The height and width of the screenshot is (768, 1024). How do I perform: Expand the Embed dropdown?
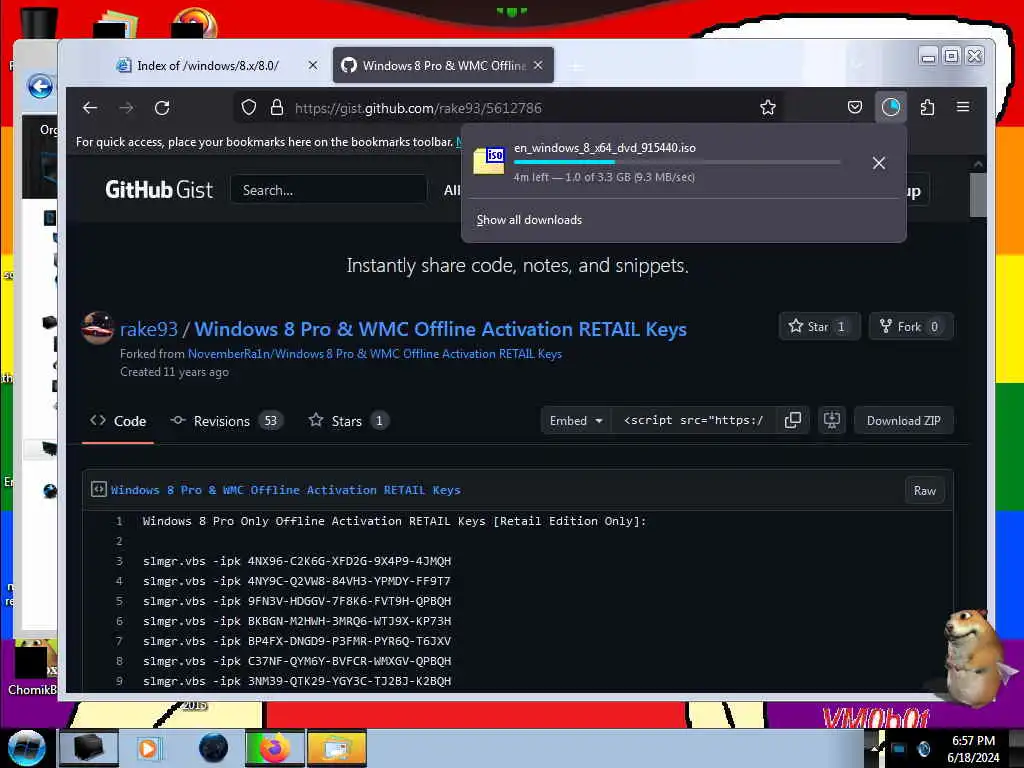pos(575,421)
